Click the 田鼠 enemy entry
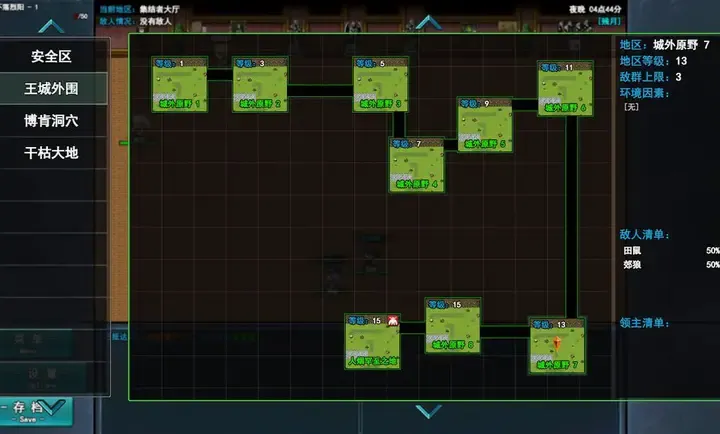 (x=632, y=251)
